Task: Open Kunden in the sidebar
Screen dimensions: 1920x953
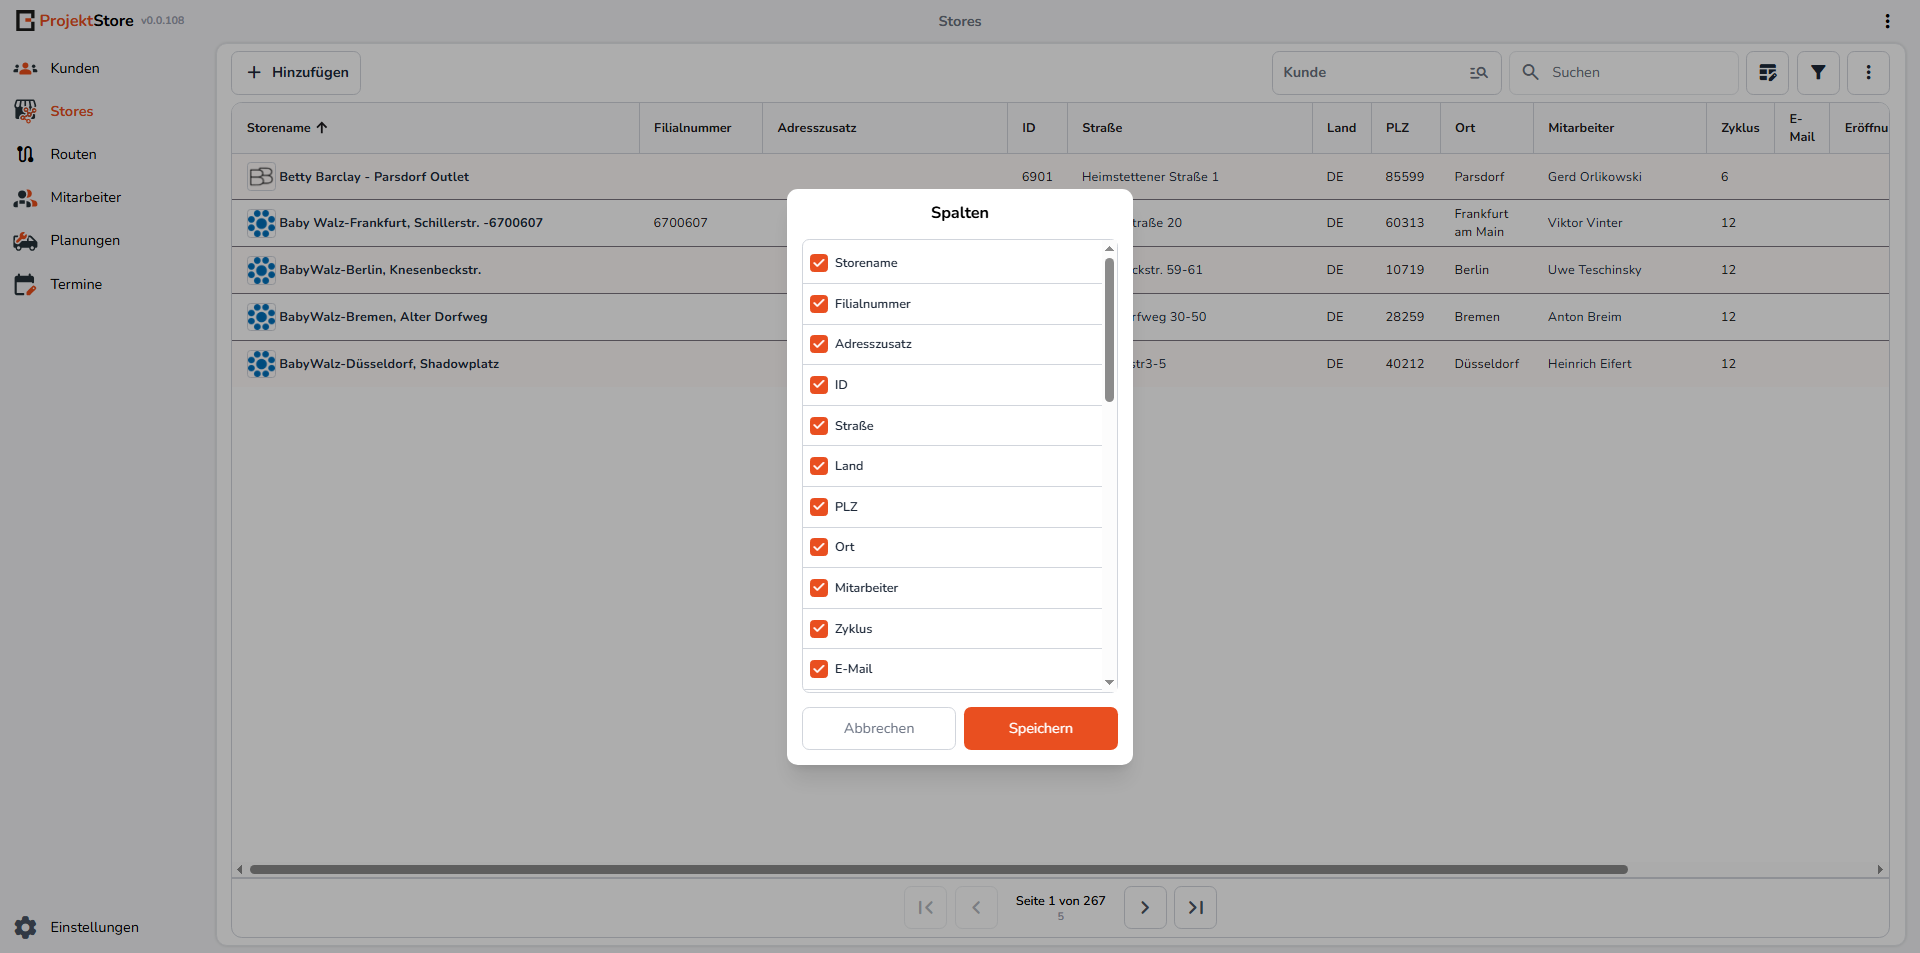Action: [x=75, y=69]
